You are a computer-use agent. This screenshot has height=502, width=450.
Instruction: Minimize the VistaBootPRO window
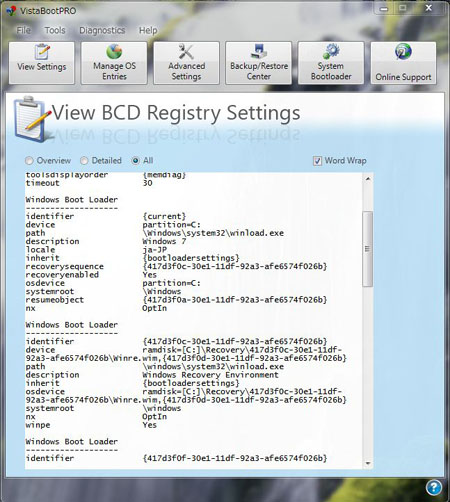pos(384,8)
